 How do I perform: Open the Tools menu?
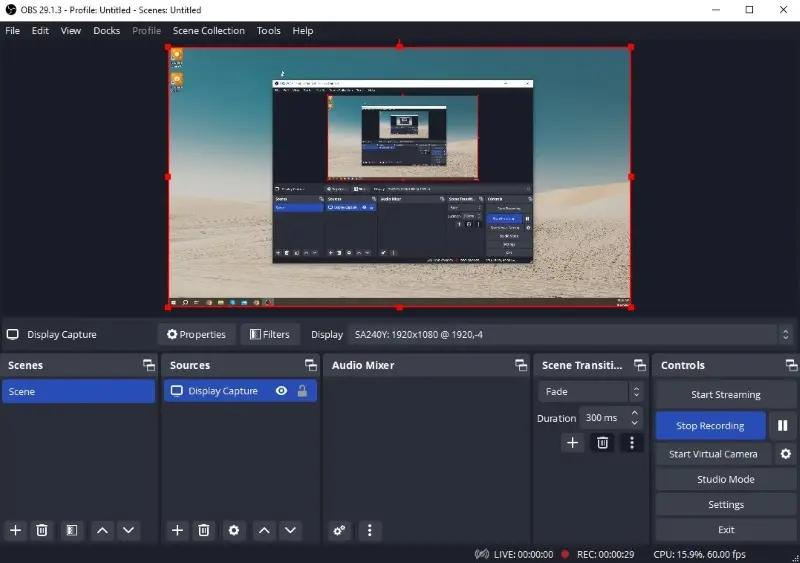tap(268, 31)
